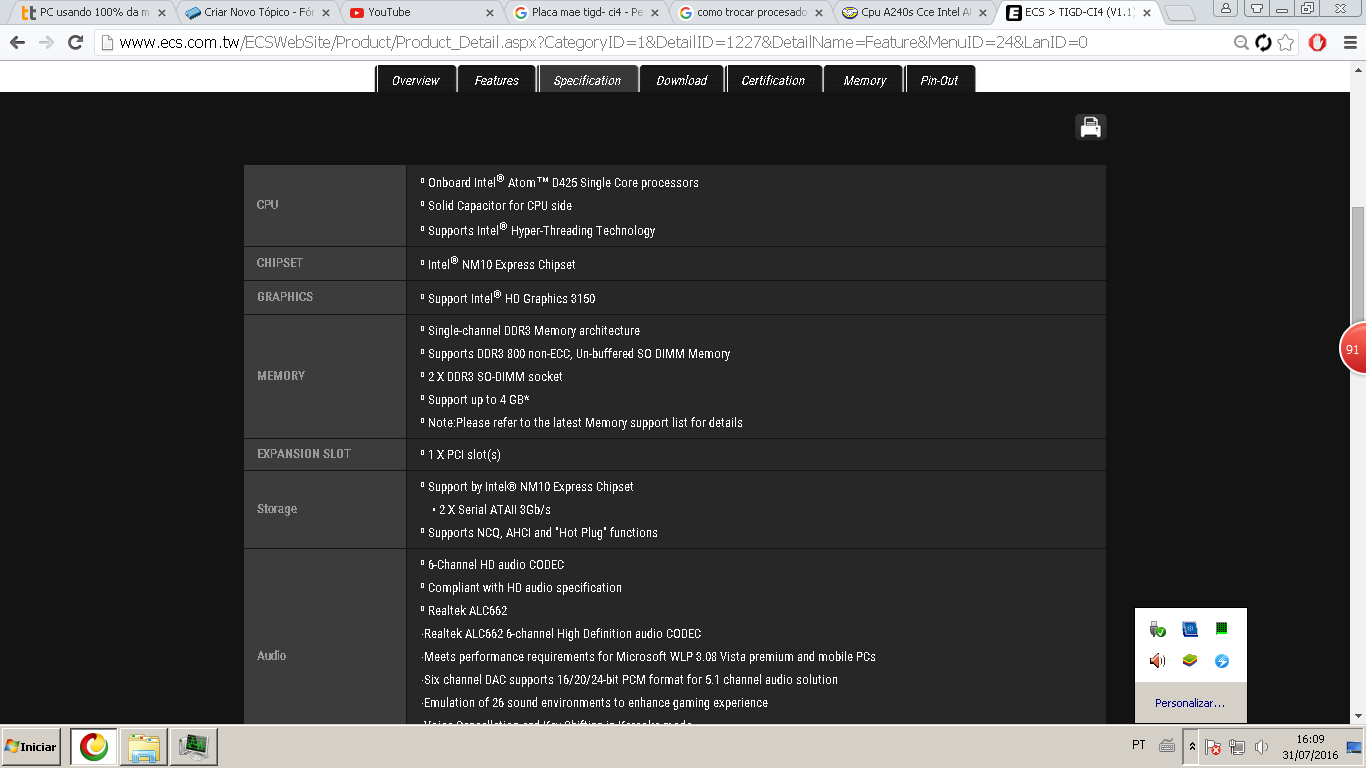Open the Features tab
Viewport: 1366px width, 768px height.
click(x=496, y=80)
